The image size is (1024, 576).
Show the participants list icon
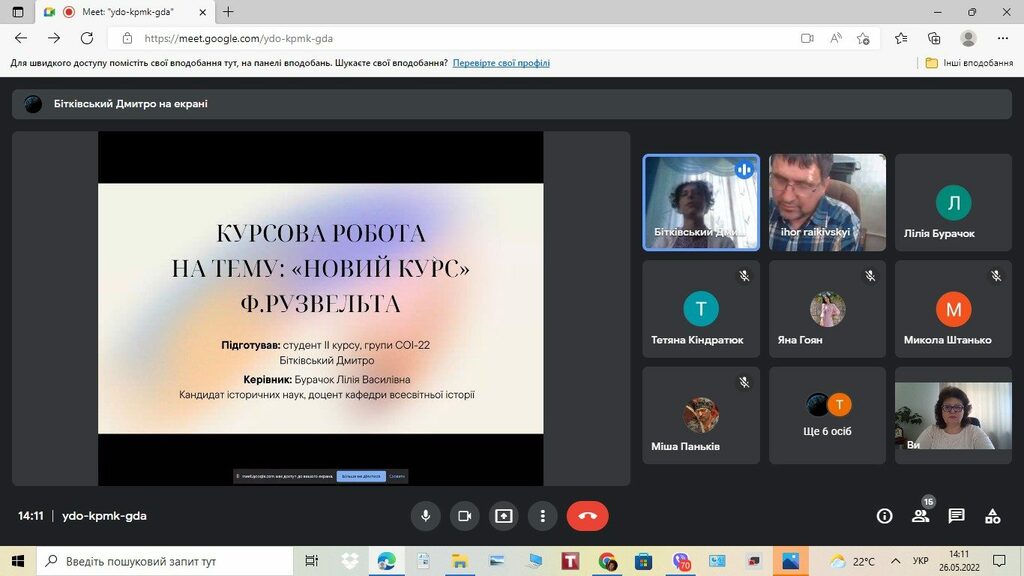tap(920, 516)
